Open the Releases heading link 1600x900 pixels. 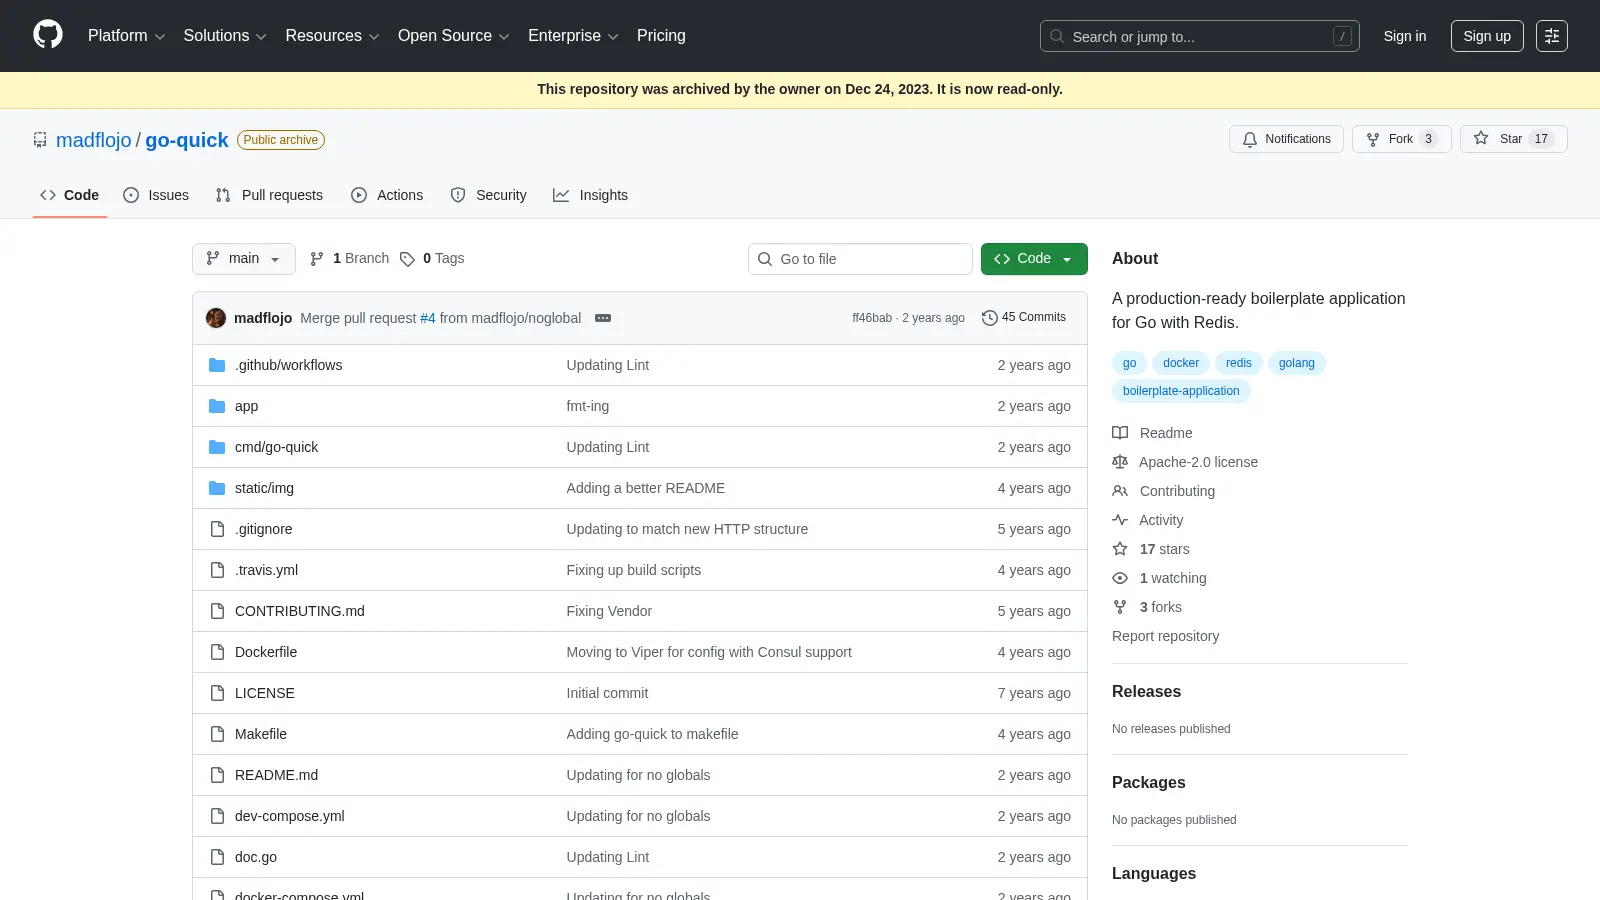[x=1146, y=692]
